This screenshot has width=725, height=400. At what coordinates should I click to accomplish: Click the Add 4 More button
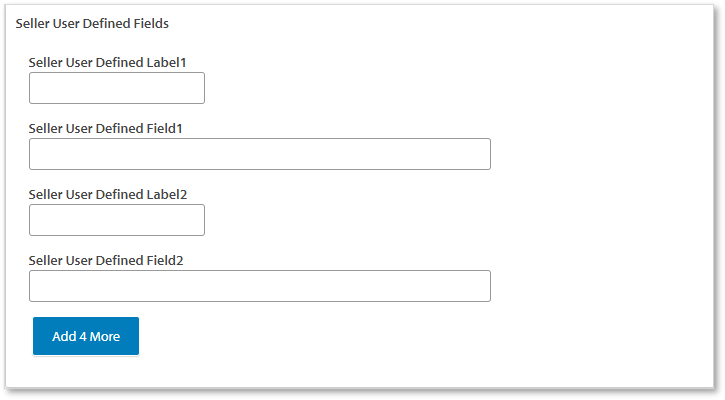tap(86, 336)
